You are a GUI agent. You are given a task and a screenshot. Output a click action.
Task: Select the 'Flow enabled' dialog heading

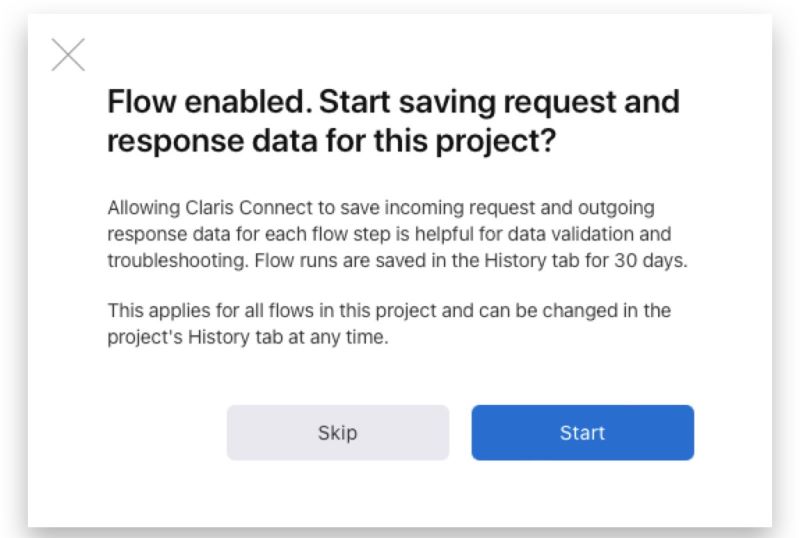click(x=393, y=121)
